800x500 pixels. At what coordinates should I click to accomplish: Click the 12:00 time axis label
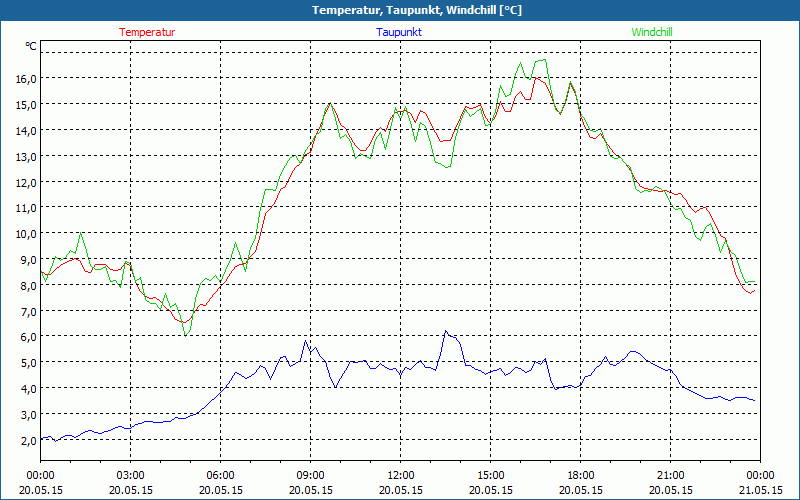point(401,476)
